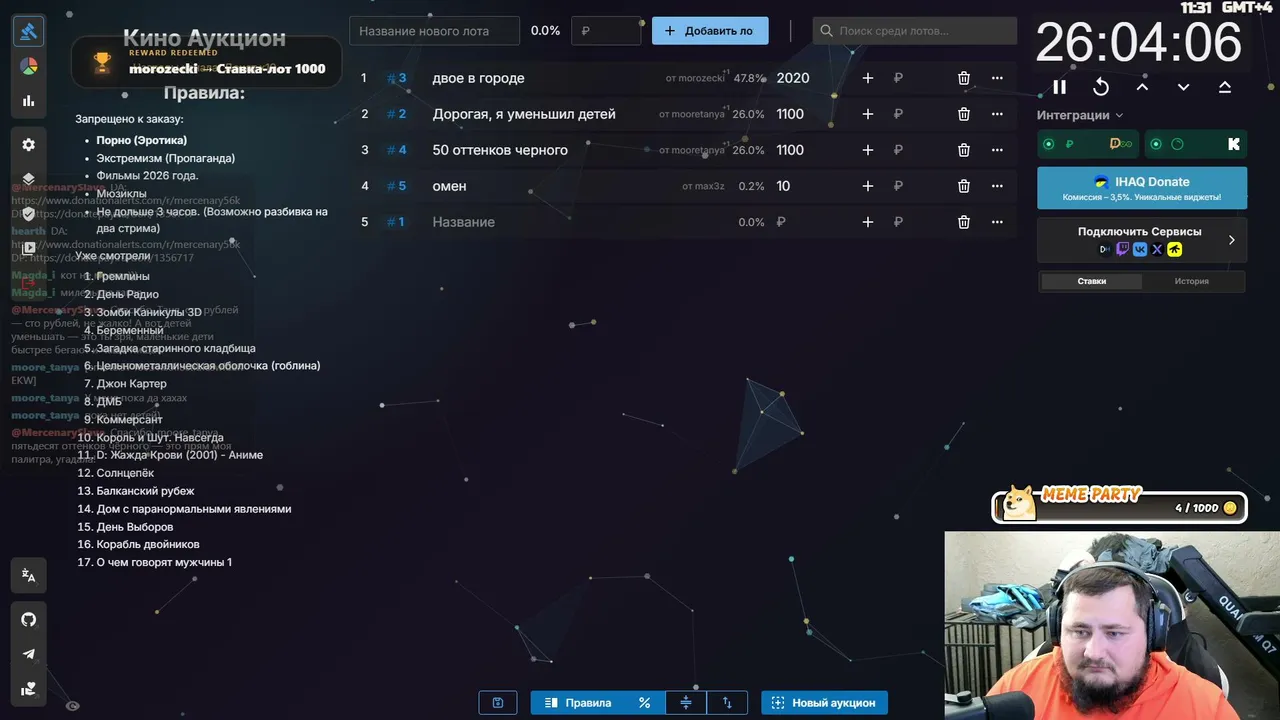Toggle the compact rows view button

[x=686, y=703]
